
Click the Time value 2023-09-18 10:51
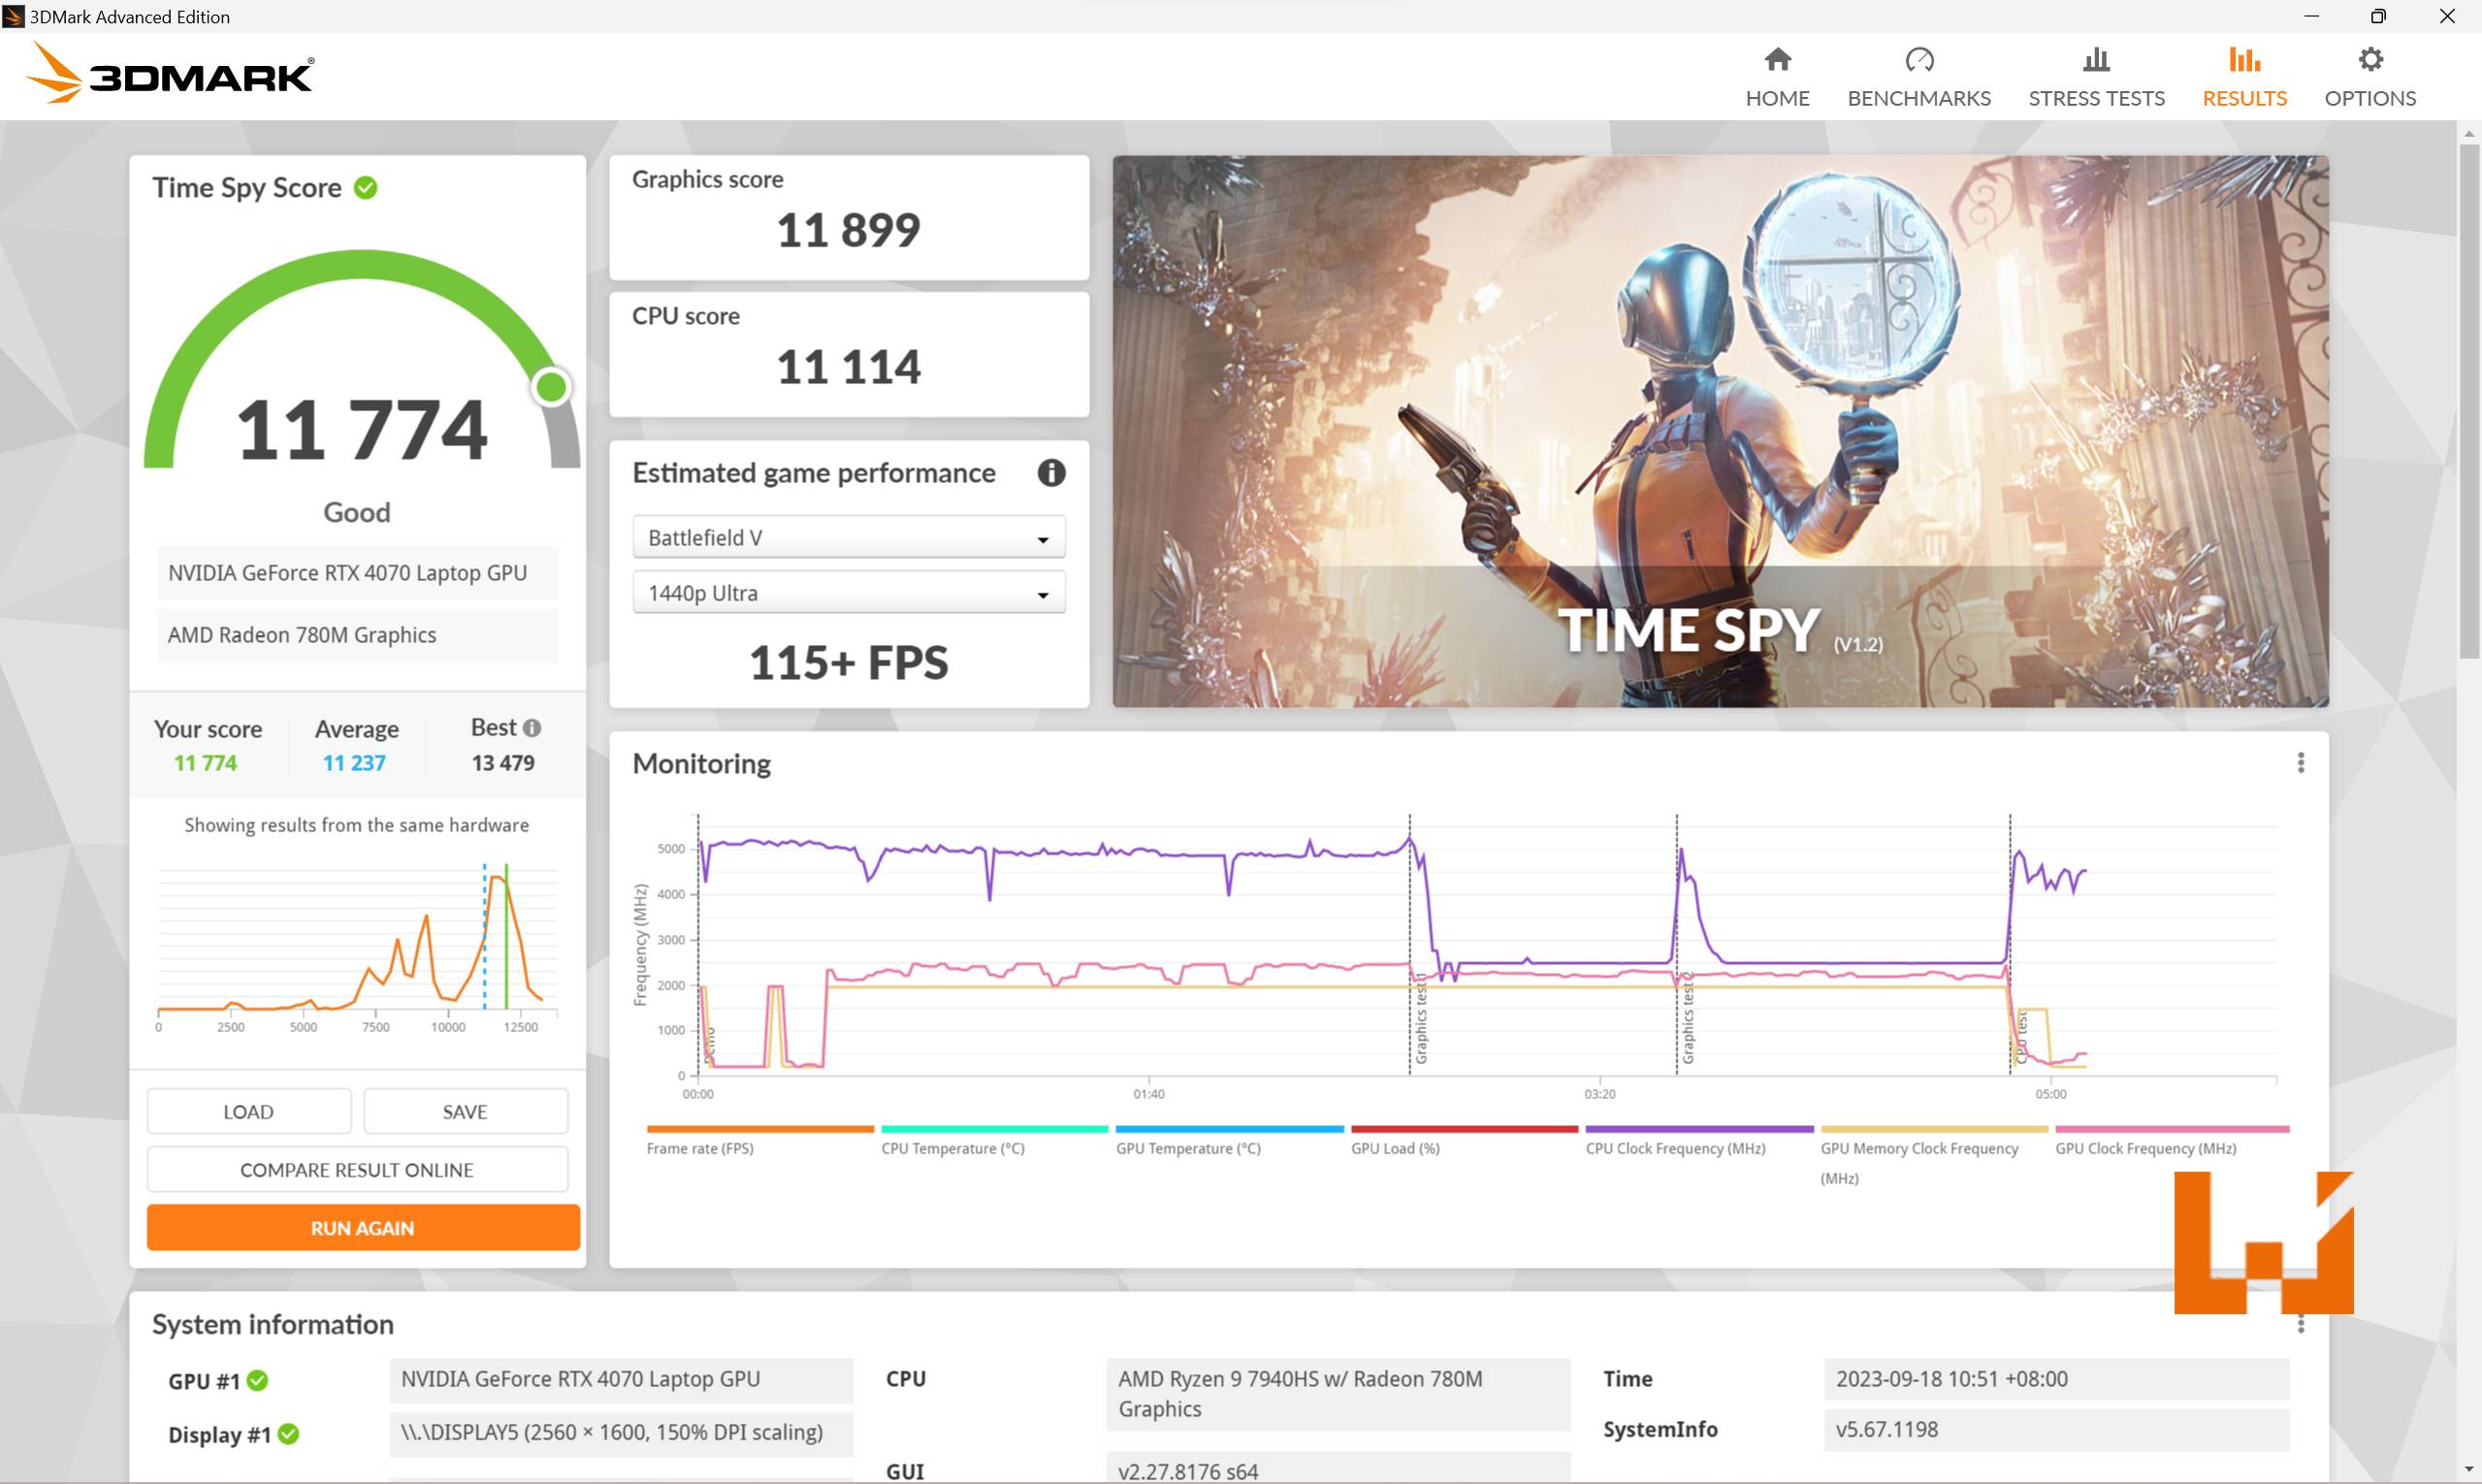2056,1378
